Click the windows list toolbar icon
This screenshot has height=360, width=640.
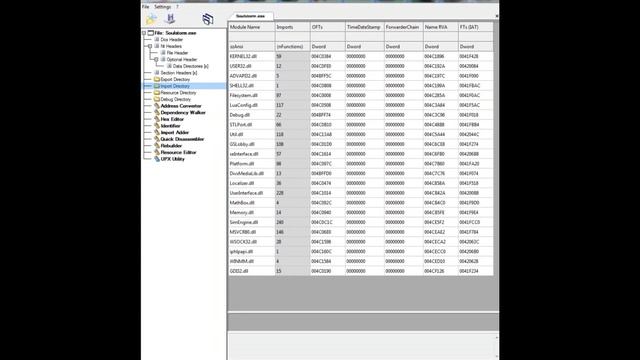(x=207, y=19)
